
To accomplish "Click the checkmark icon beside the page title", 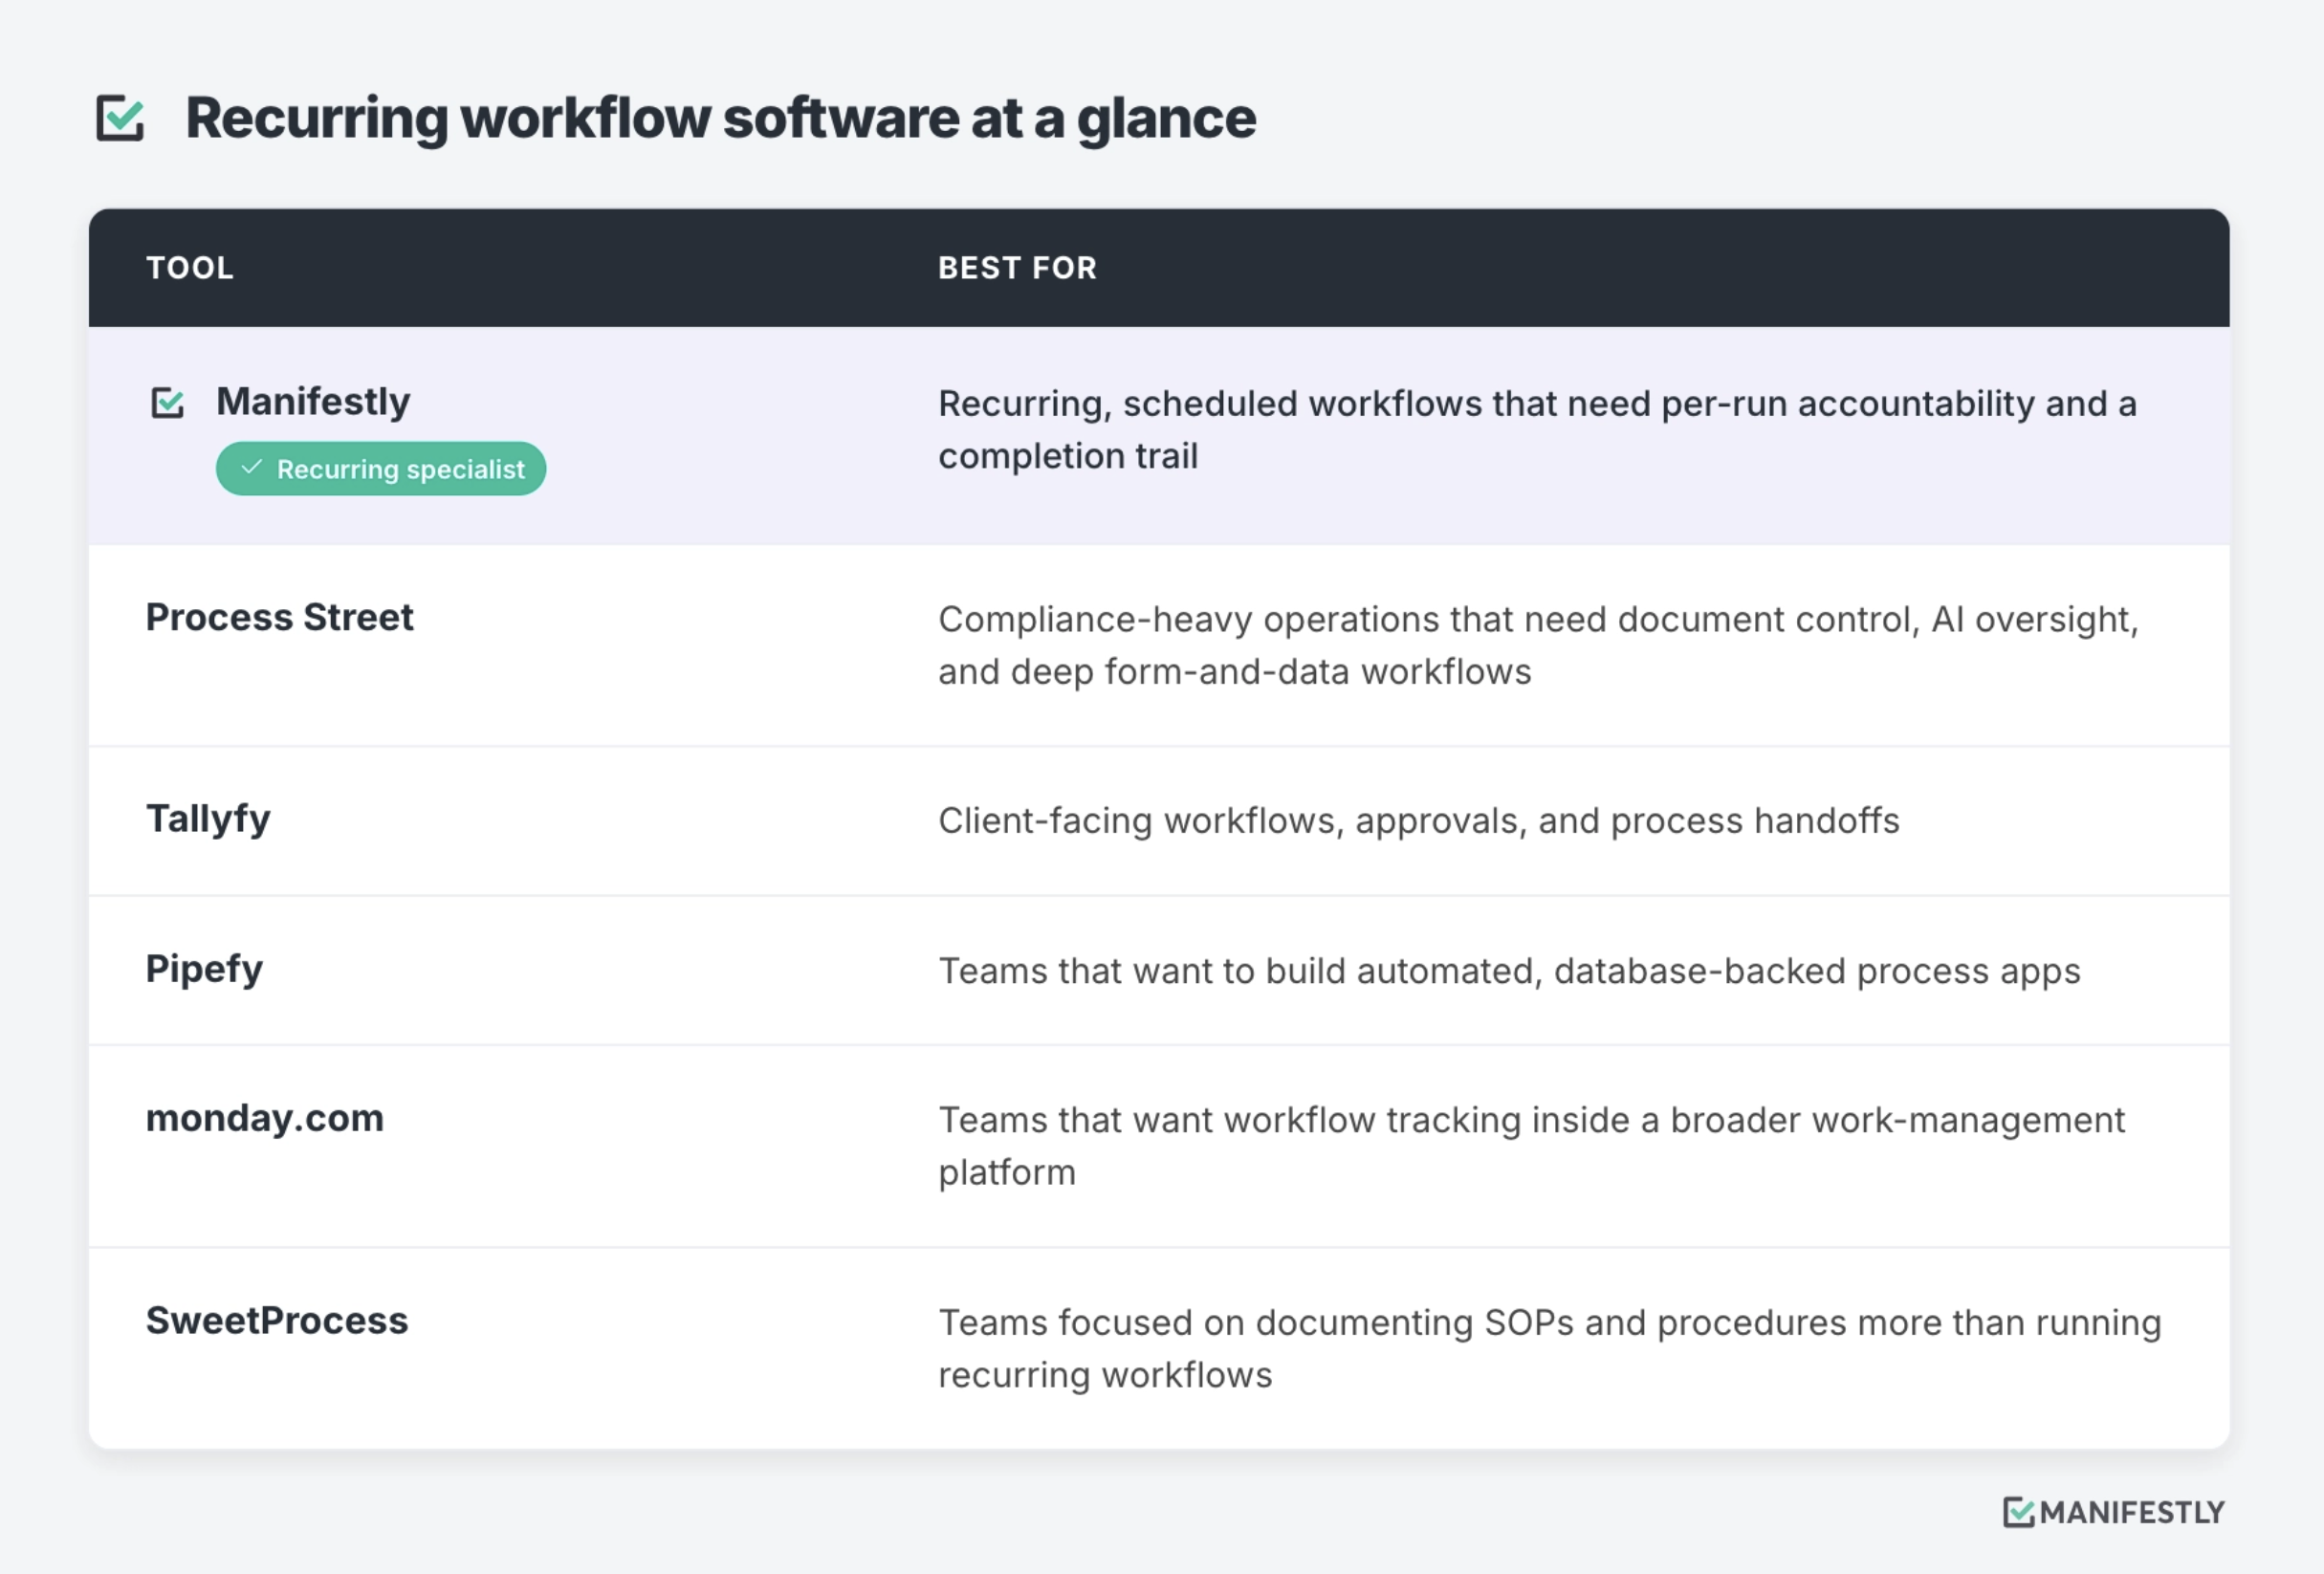I will tap(120, 119).
